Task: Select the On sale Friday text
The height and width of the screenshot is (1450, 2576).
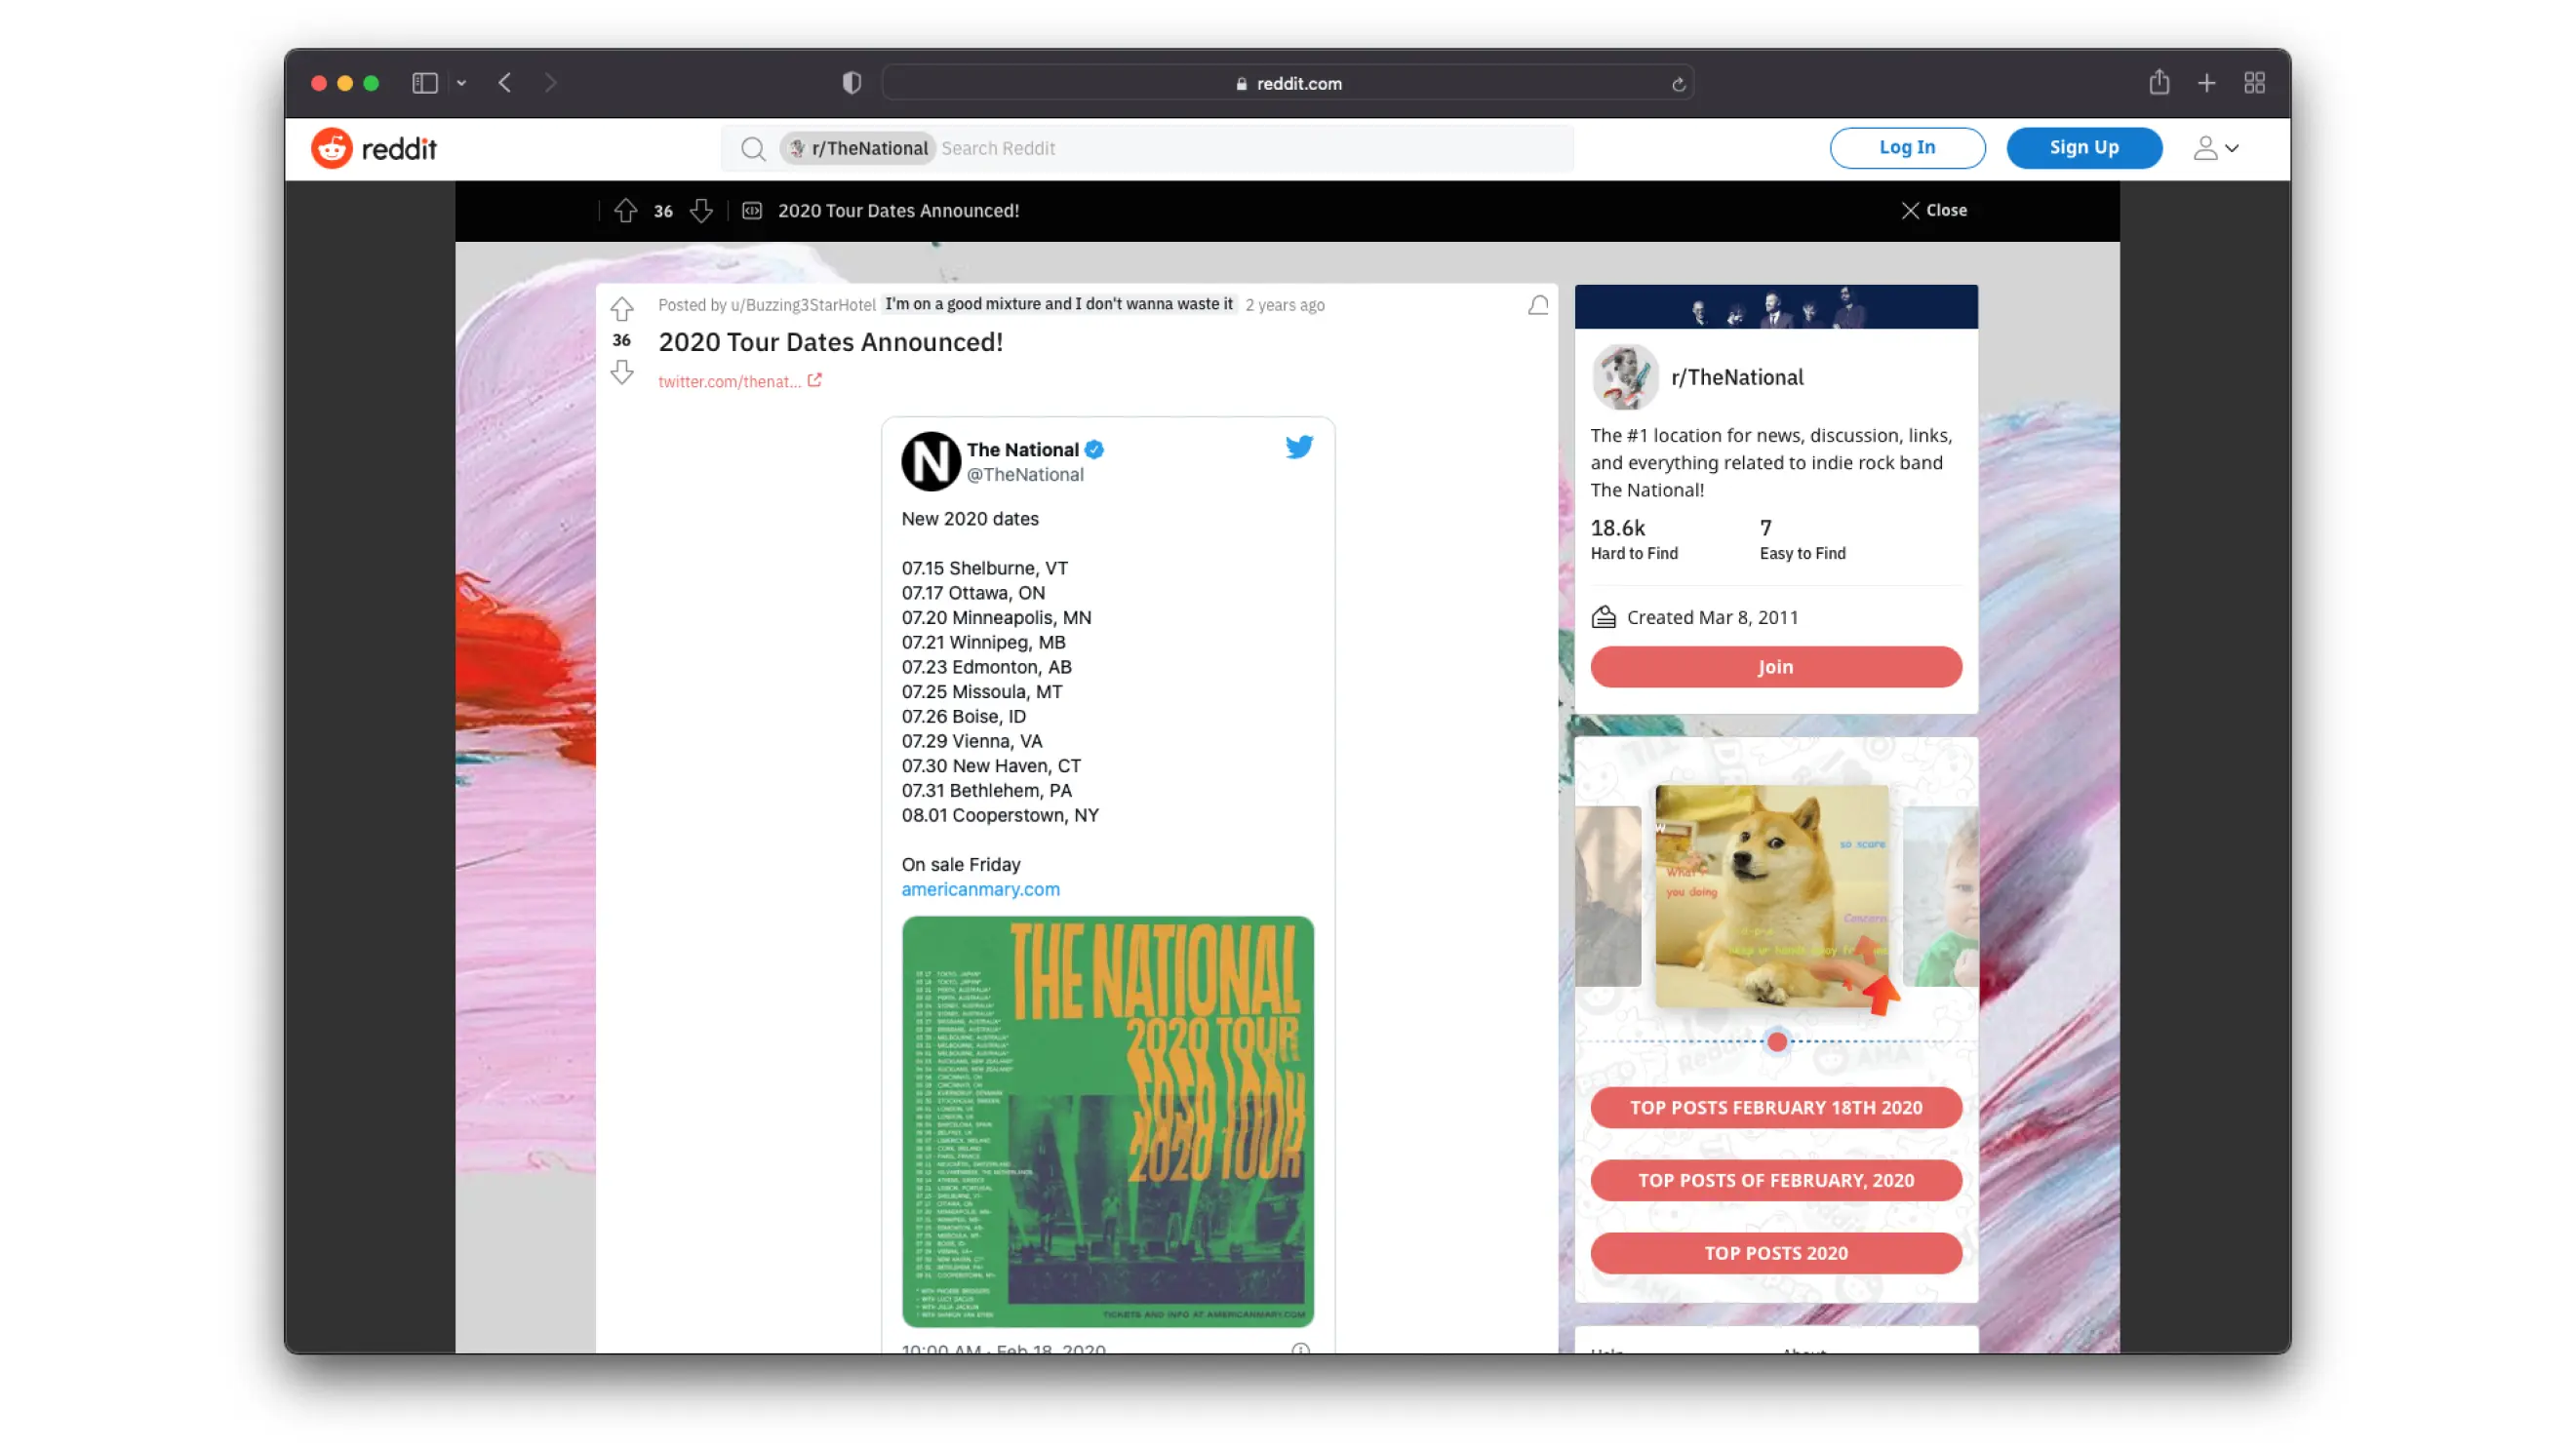Action: pyautogui.click(x=960, y=864)
